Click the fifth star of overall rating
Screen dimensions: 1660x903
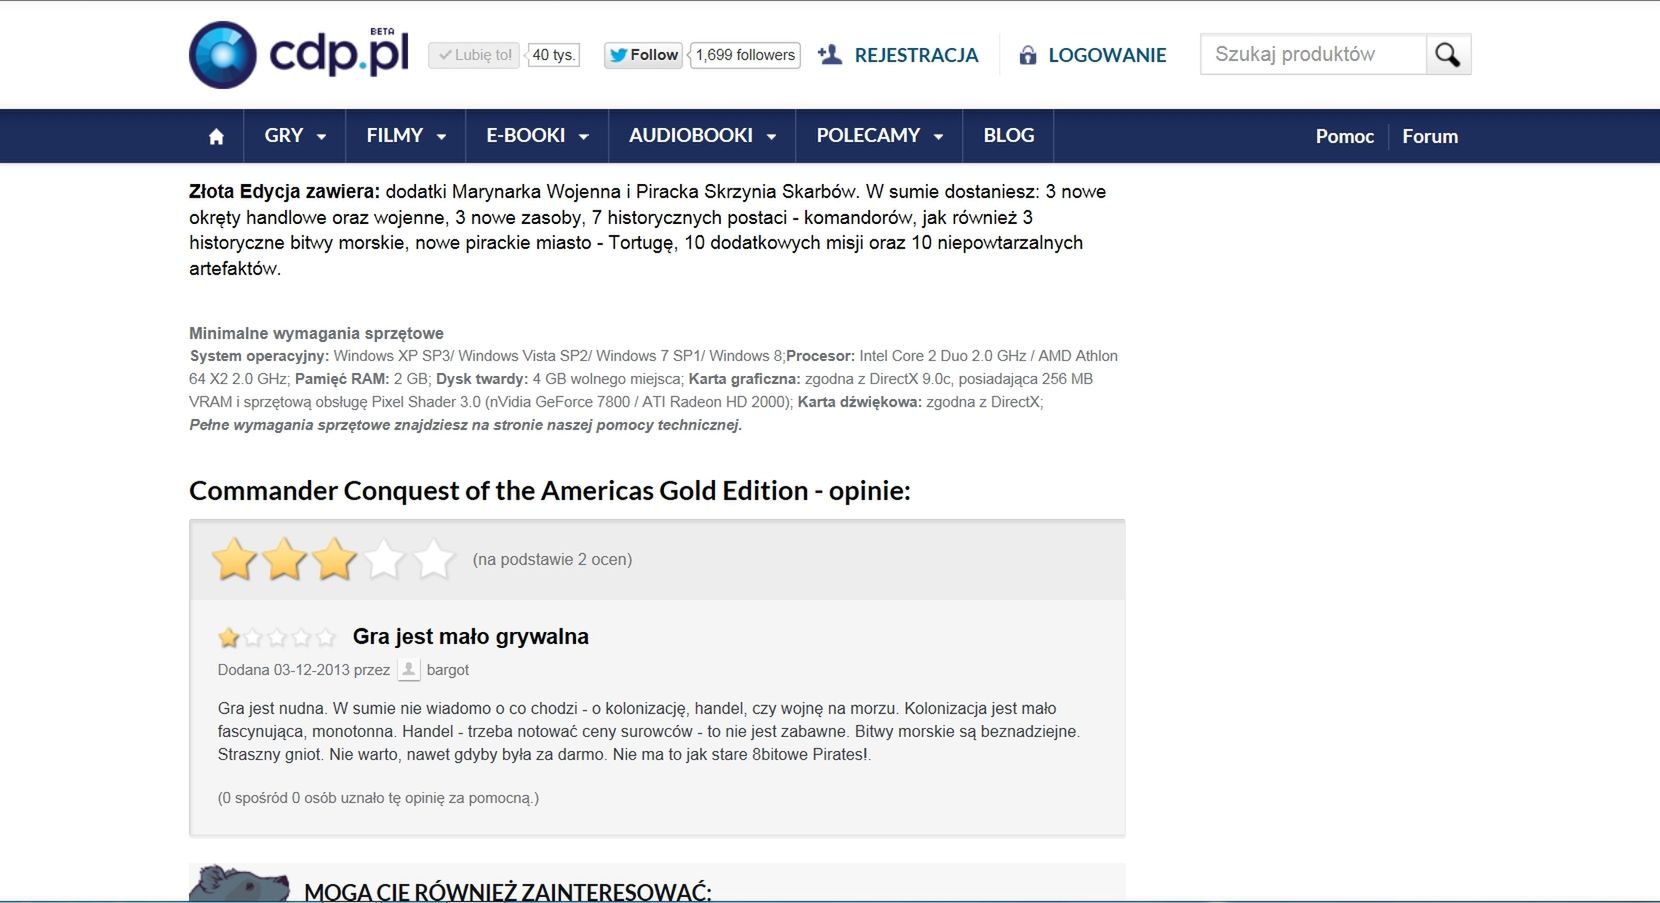(434, 559)
